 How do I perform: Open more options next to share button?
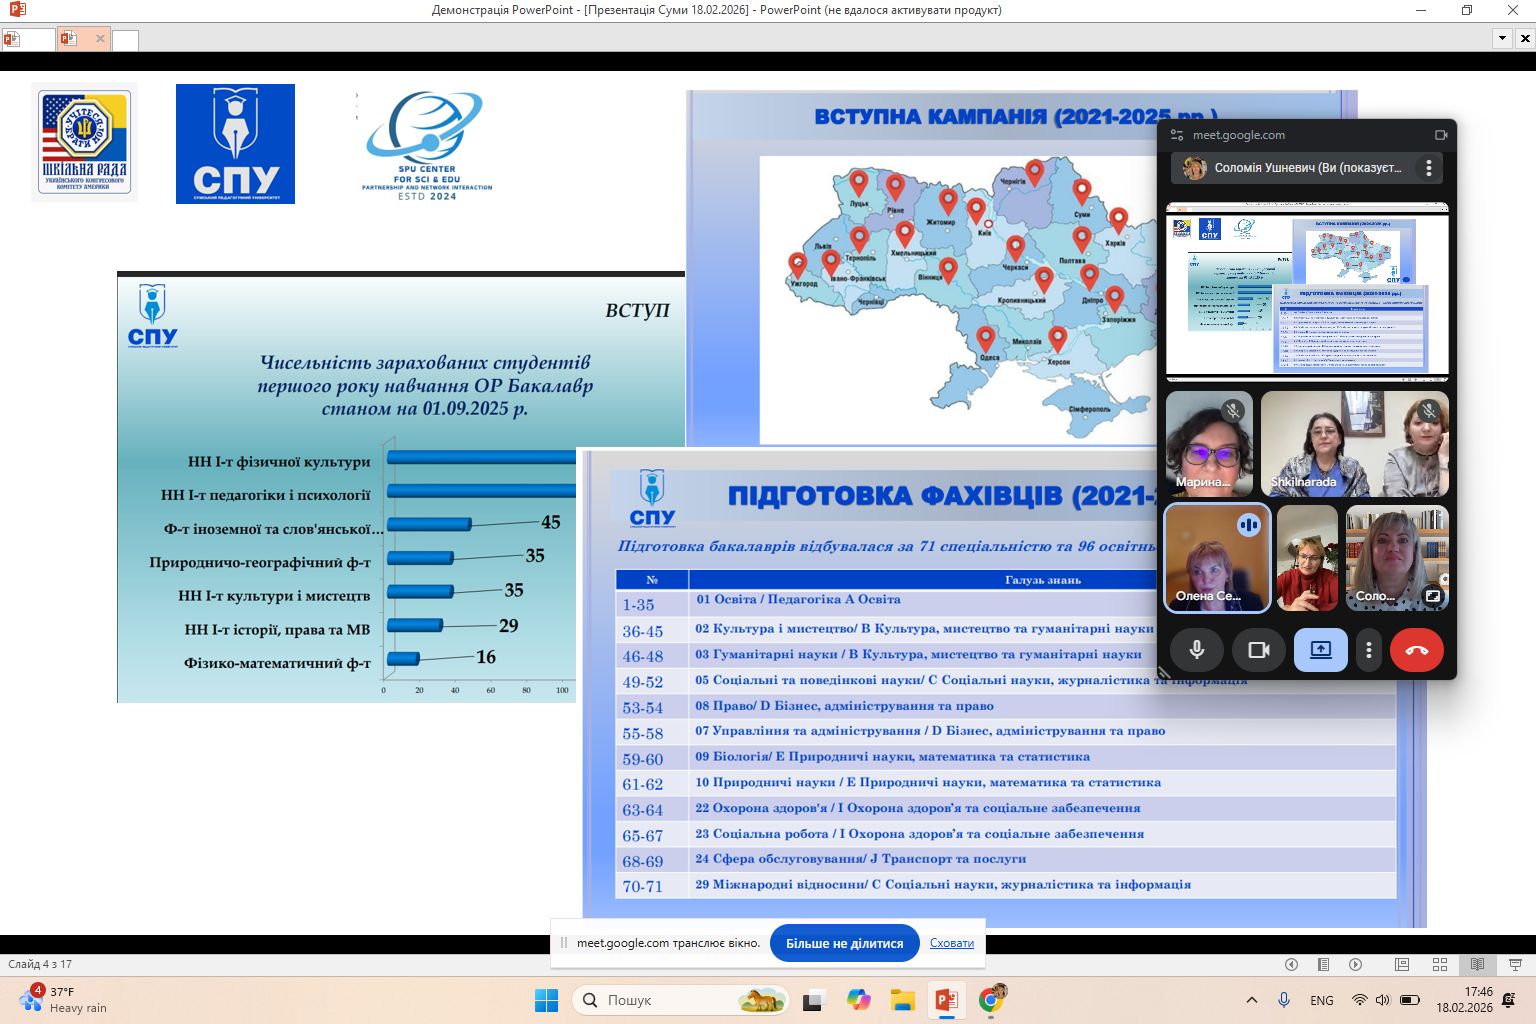point(1368,650)
